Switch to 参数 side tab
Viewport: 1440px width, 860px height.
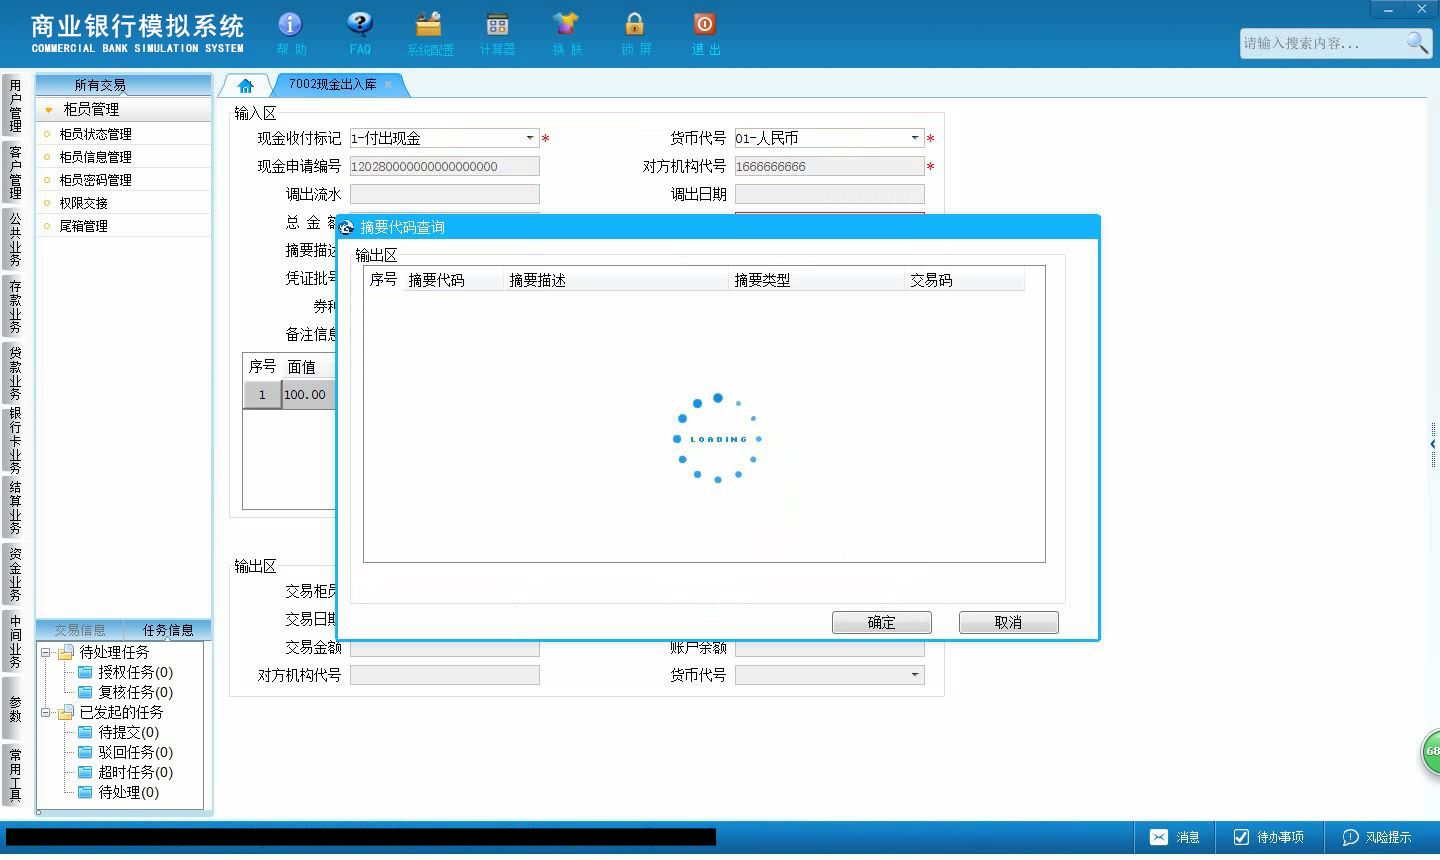[x=15, y=708]
